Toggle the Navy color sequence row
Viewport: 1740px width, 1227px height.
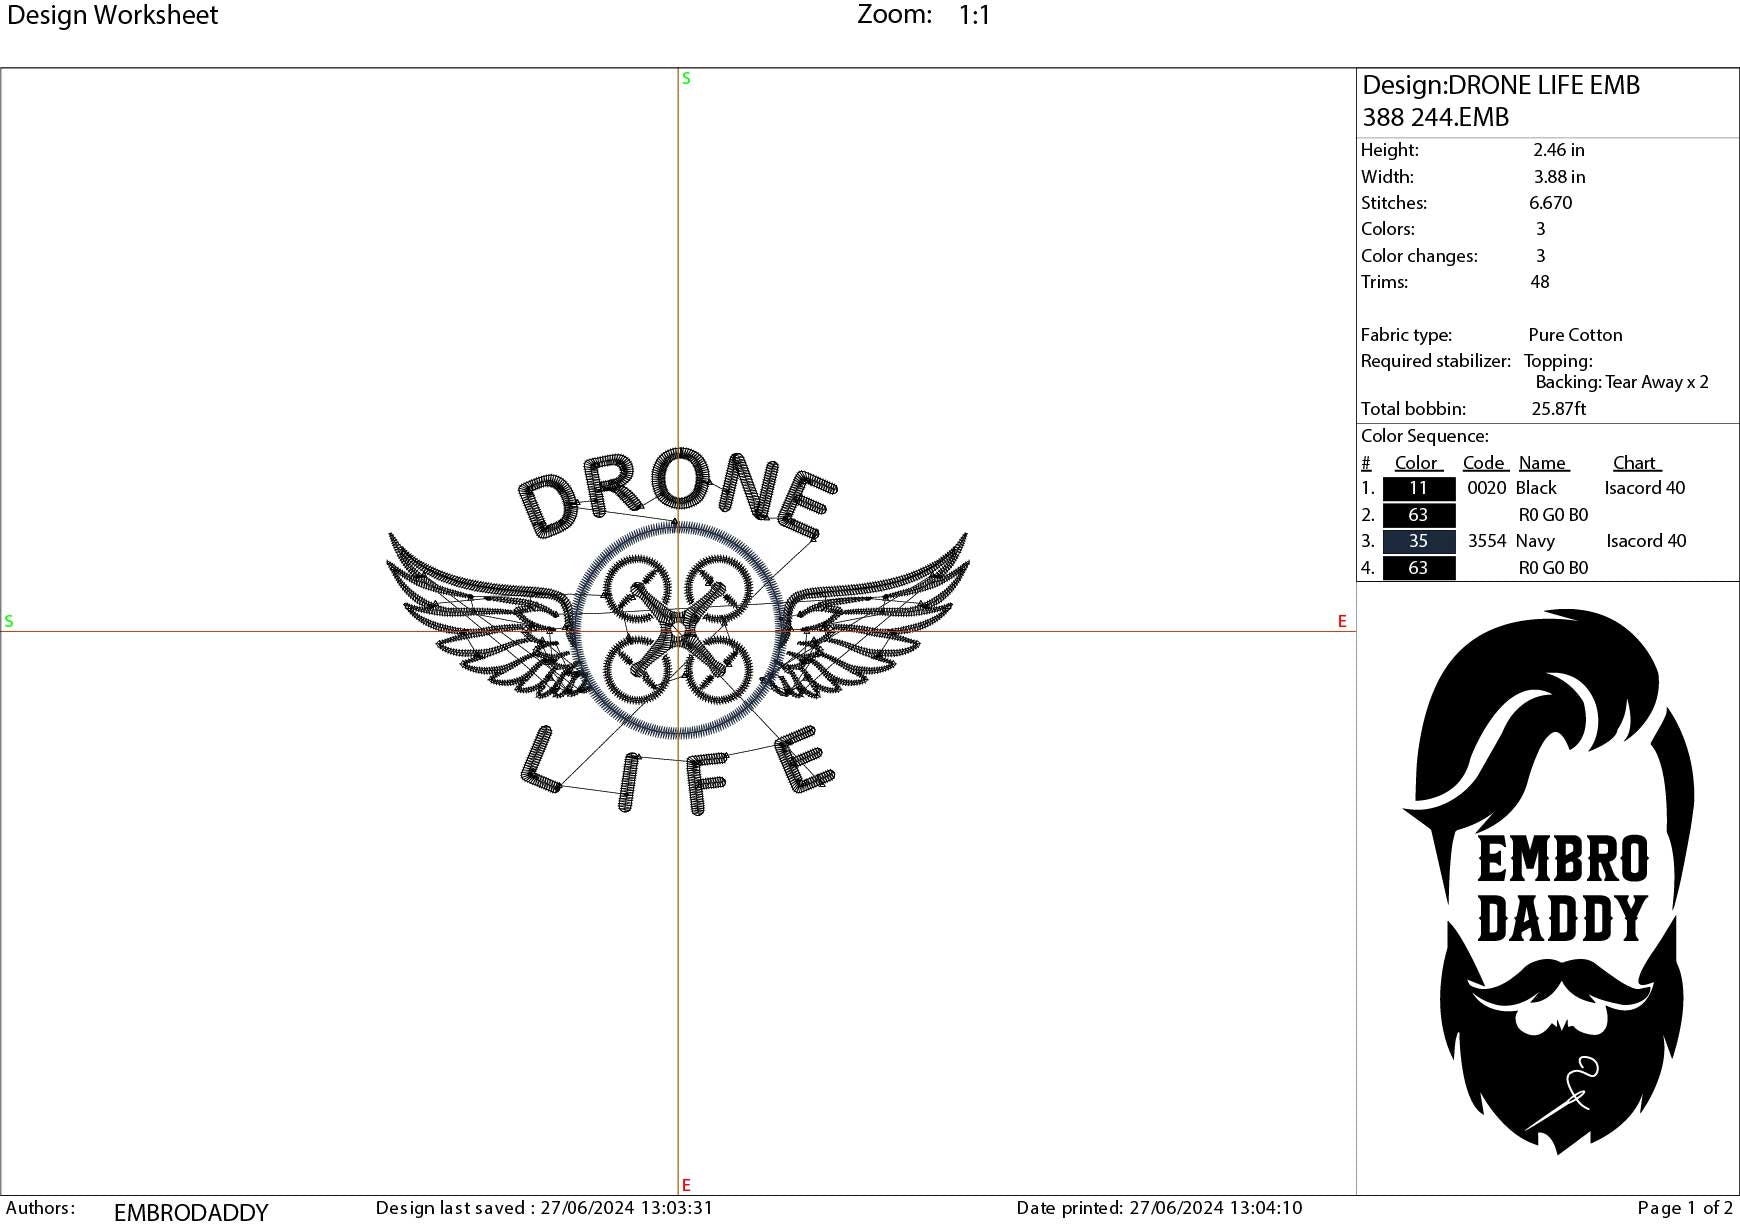(1536, 541)
